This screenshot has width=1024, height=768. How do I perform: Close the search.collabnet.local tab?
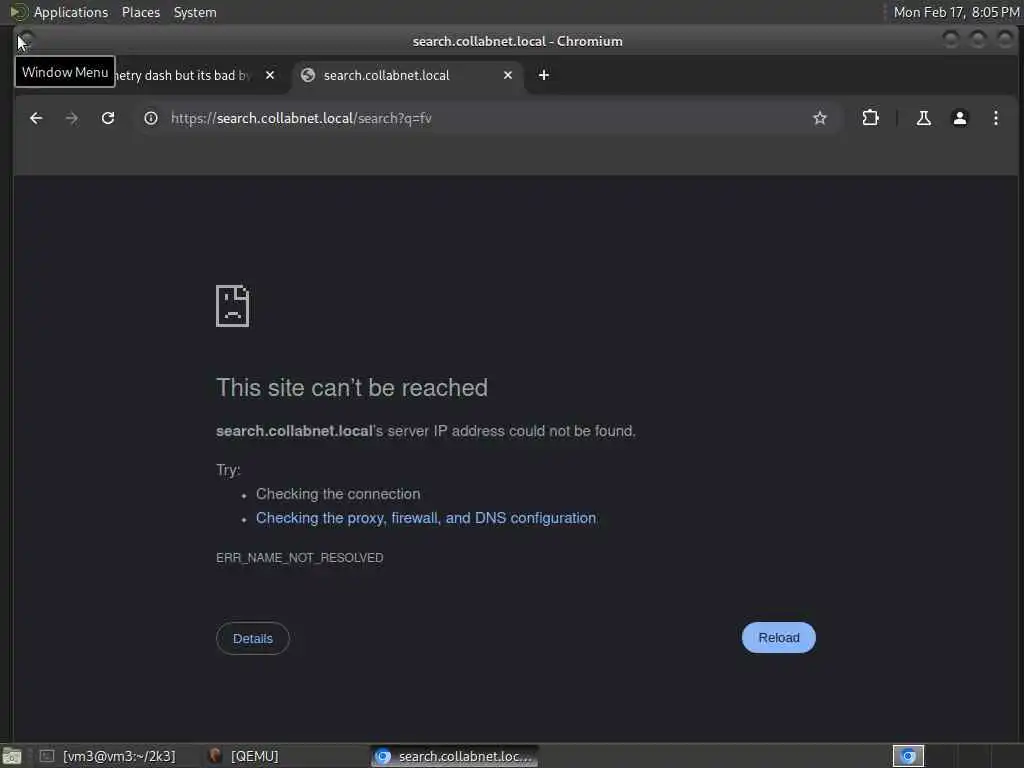(507, 75)
